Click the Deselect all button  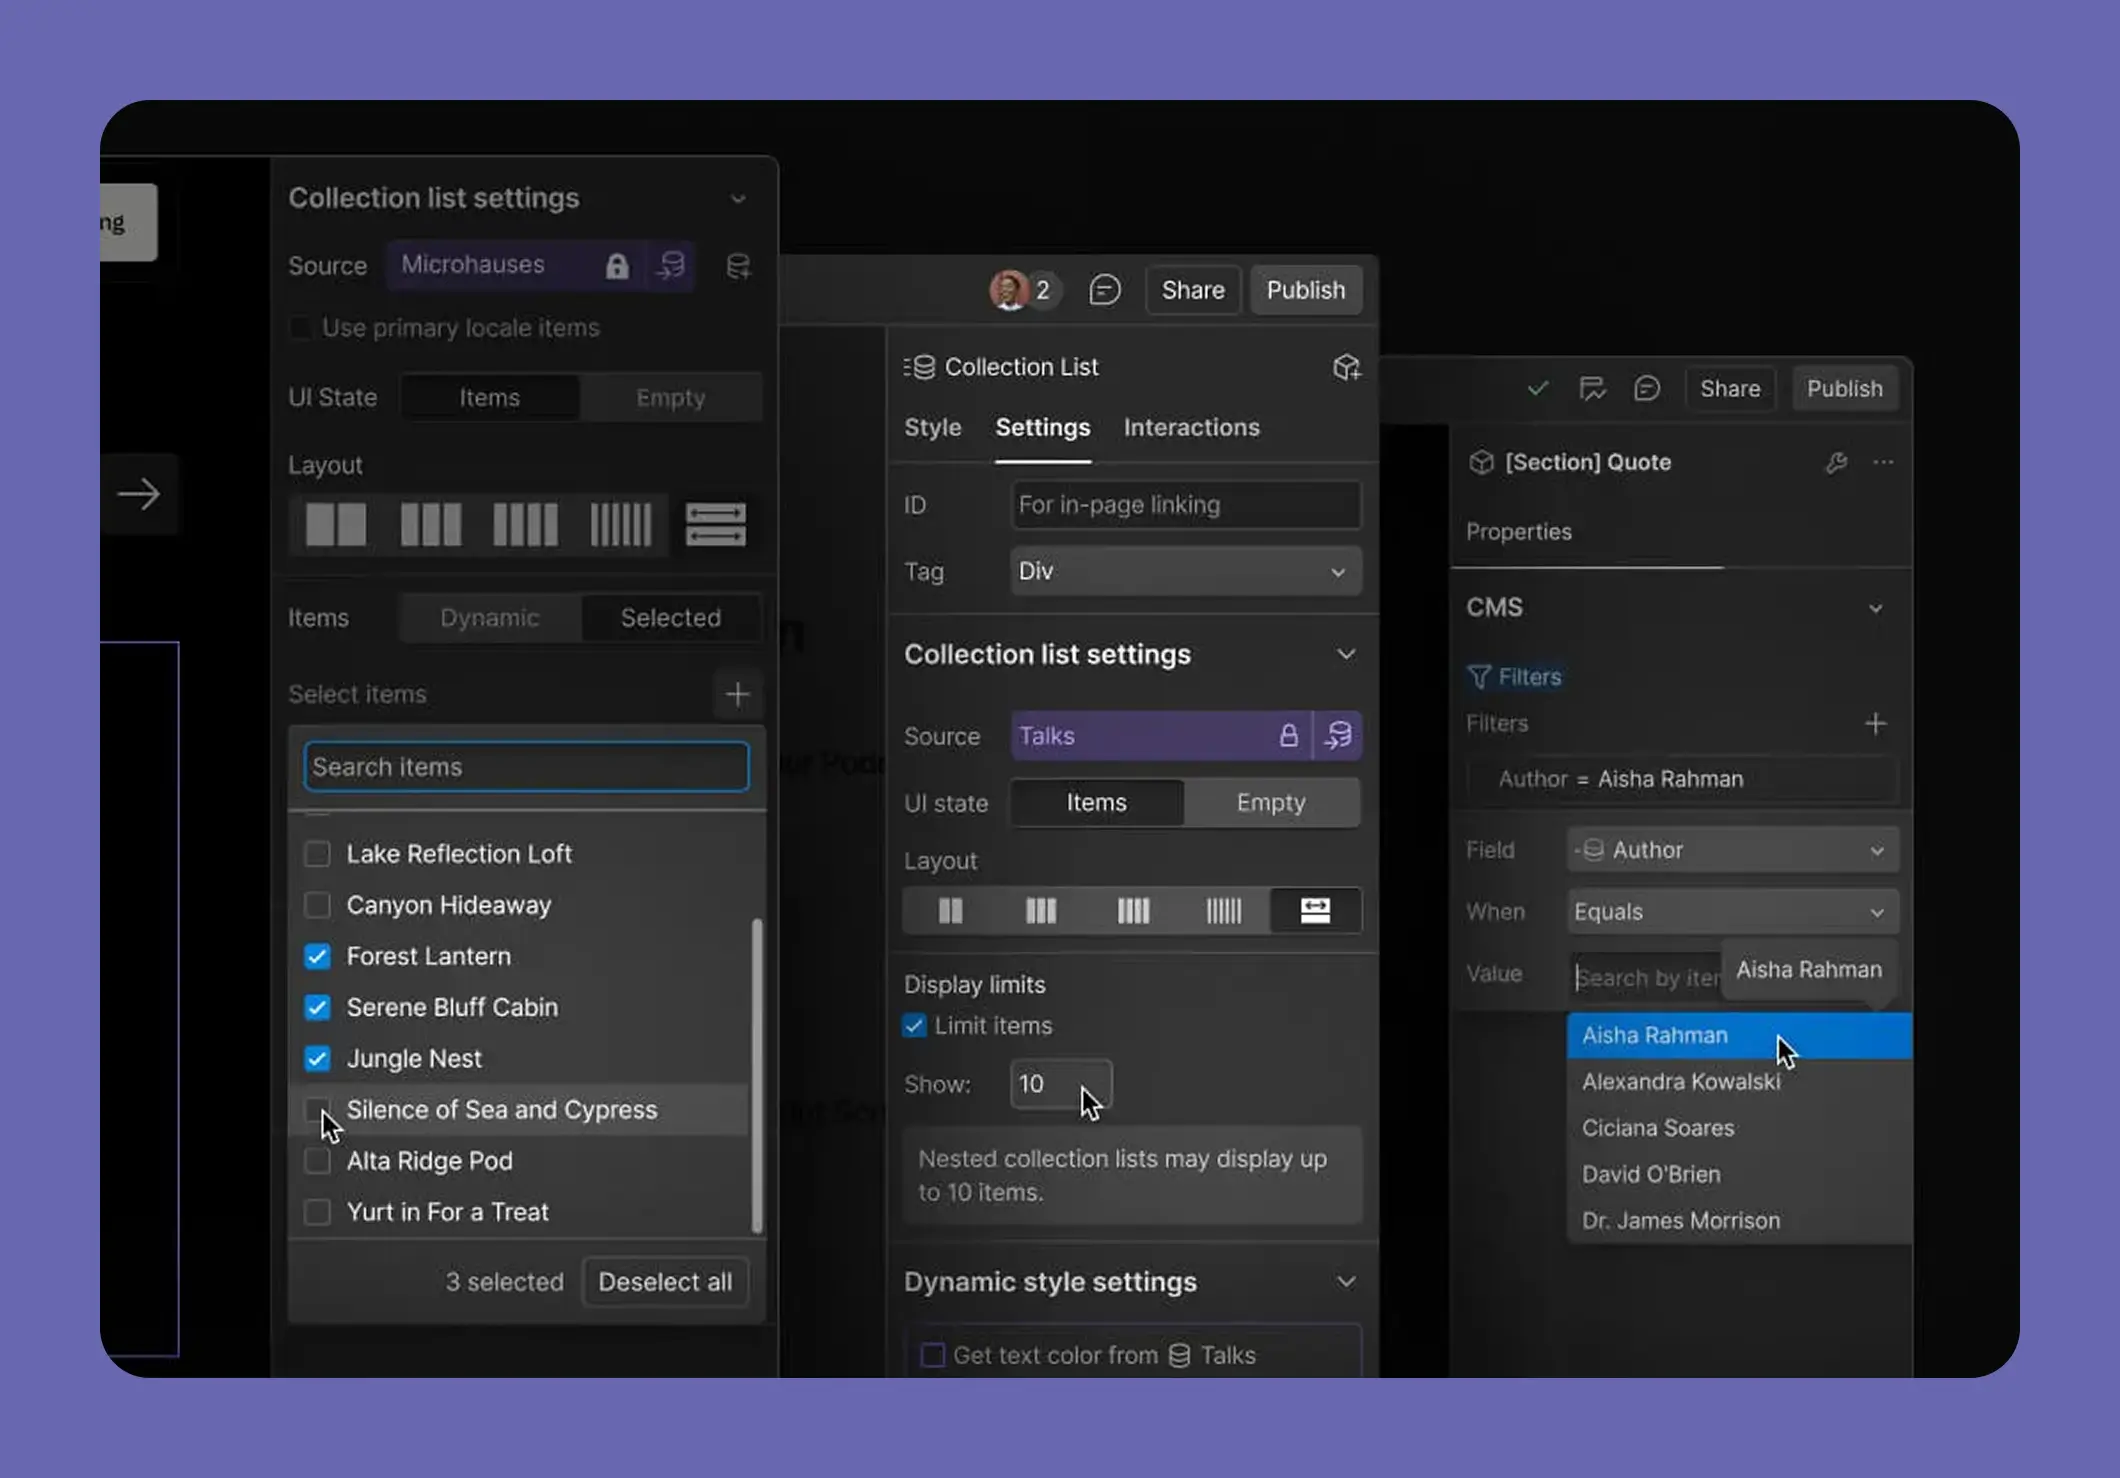(665, 1282)
